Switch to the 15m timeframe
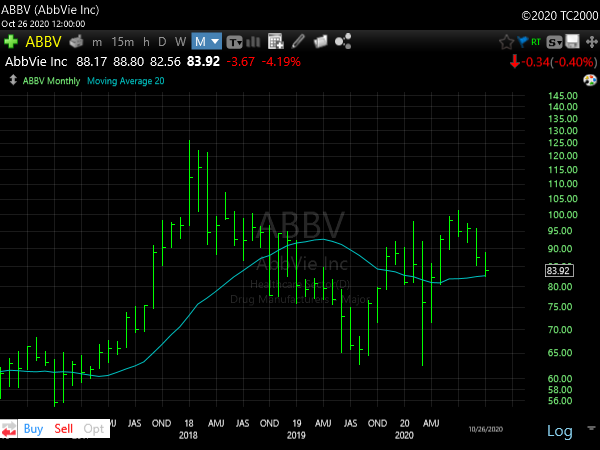This screenshot has width=600, height=450. coord(122,41)
